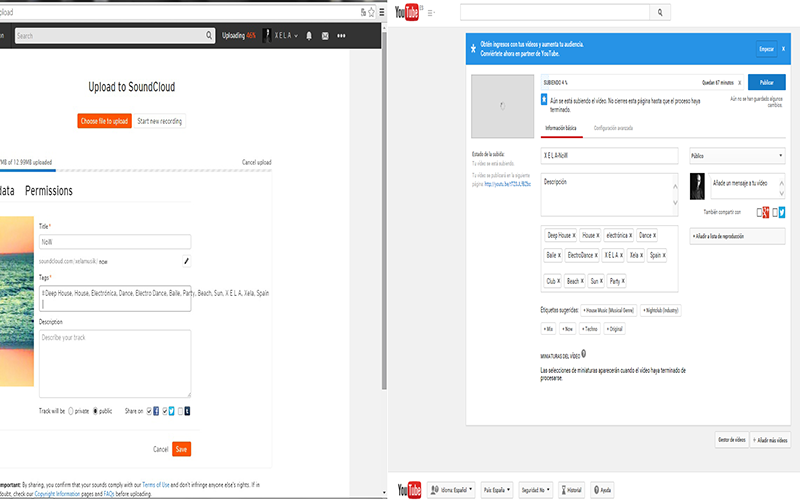Remove the Club tag
The width and height of the screenshot is (800, 500).
point(558,281)
